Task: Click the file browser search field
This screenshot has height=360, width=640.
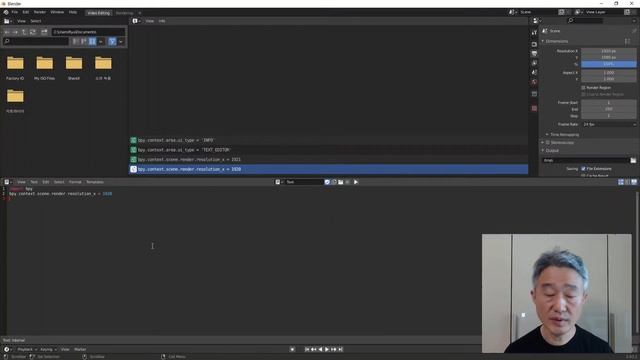Action: (36, 41)
